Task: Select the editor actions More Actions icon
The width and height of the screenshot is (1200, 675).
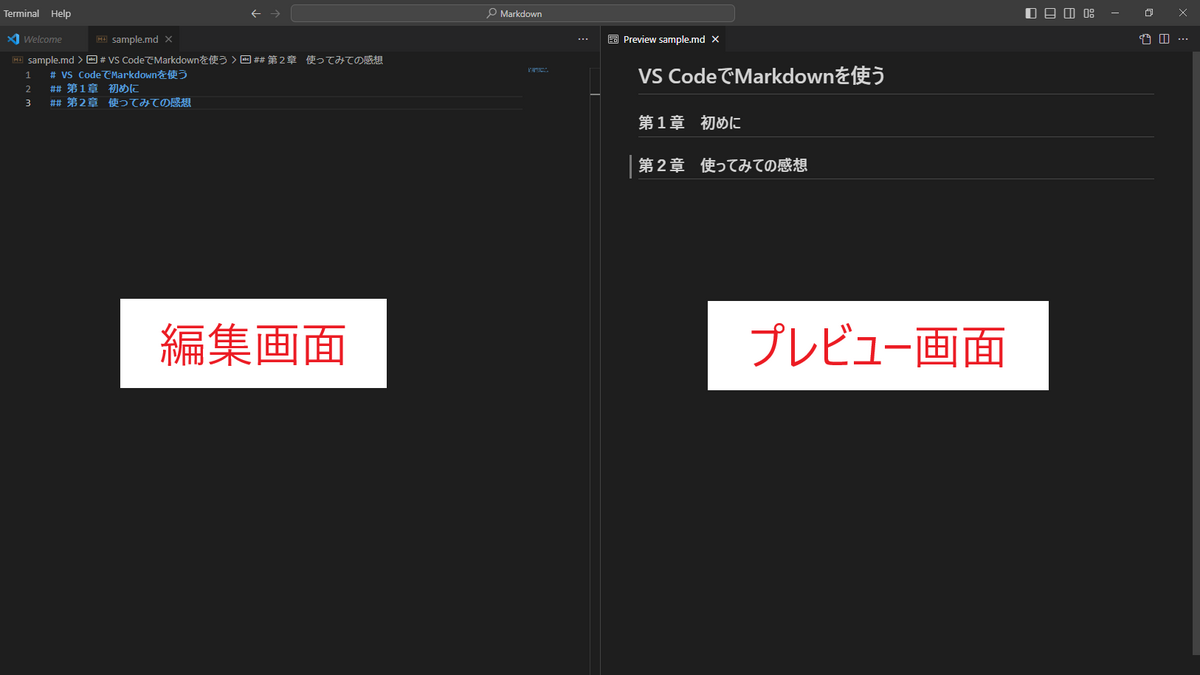Action: pos(583,38)
